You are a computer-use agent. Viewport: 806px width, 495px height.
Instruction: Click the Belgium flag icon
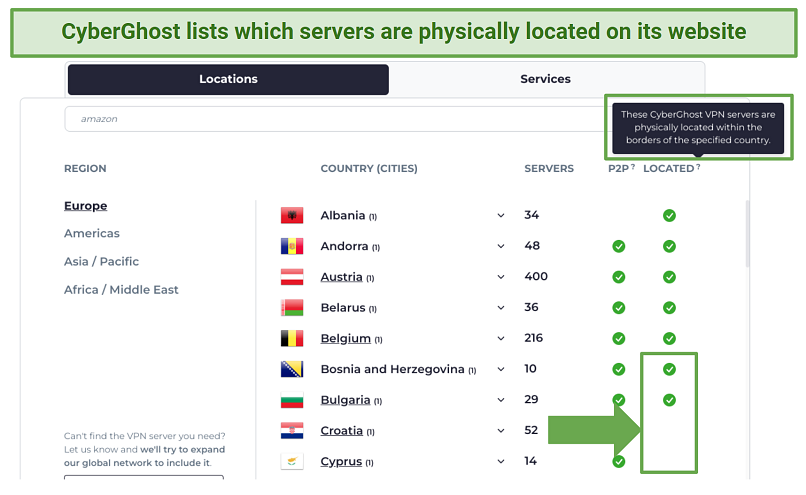[292, 338]
